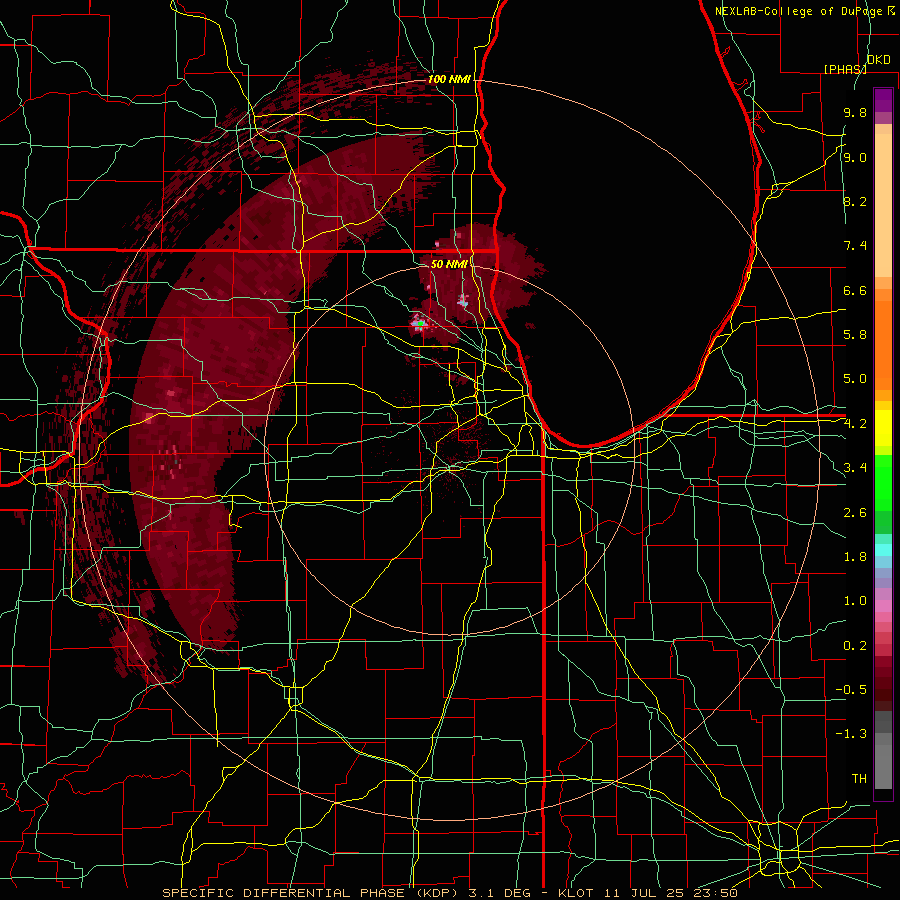900x900 pixels.
Task: Select the 4.2 value on the color scale
Action: (855, 424)
